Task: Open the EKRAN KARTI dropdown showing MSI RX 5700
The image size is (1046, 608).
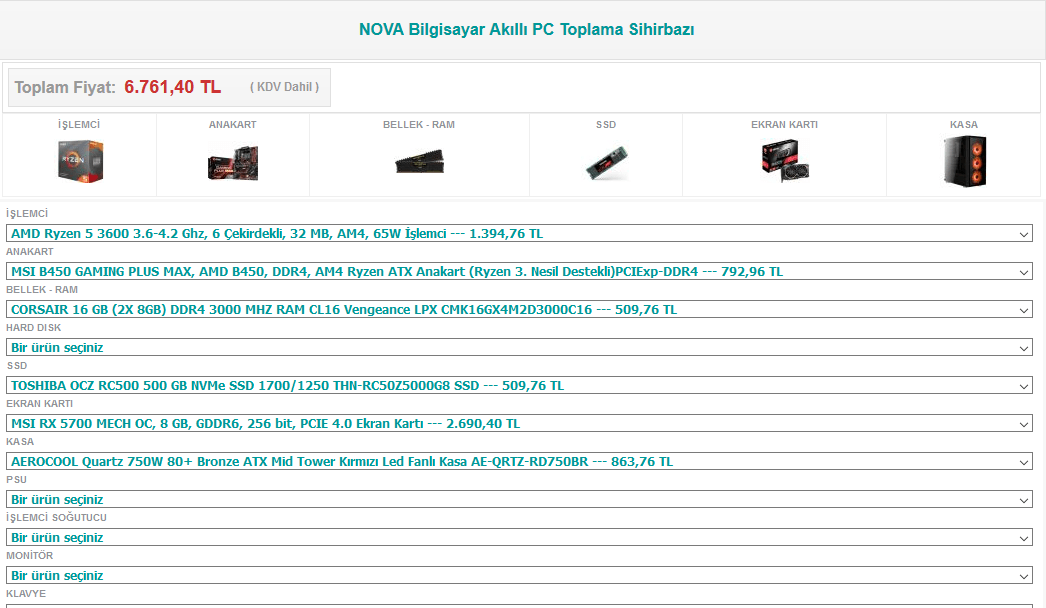Action: click(519, 424)
